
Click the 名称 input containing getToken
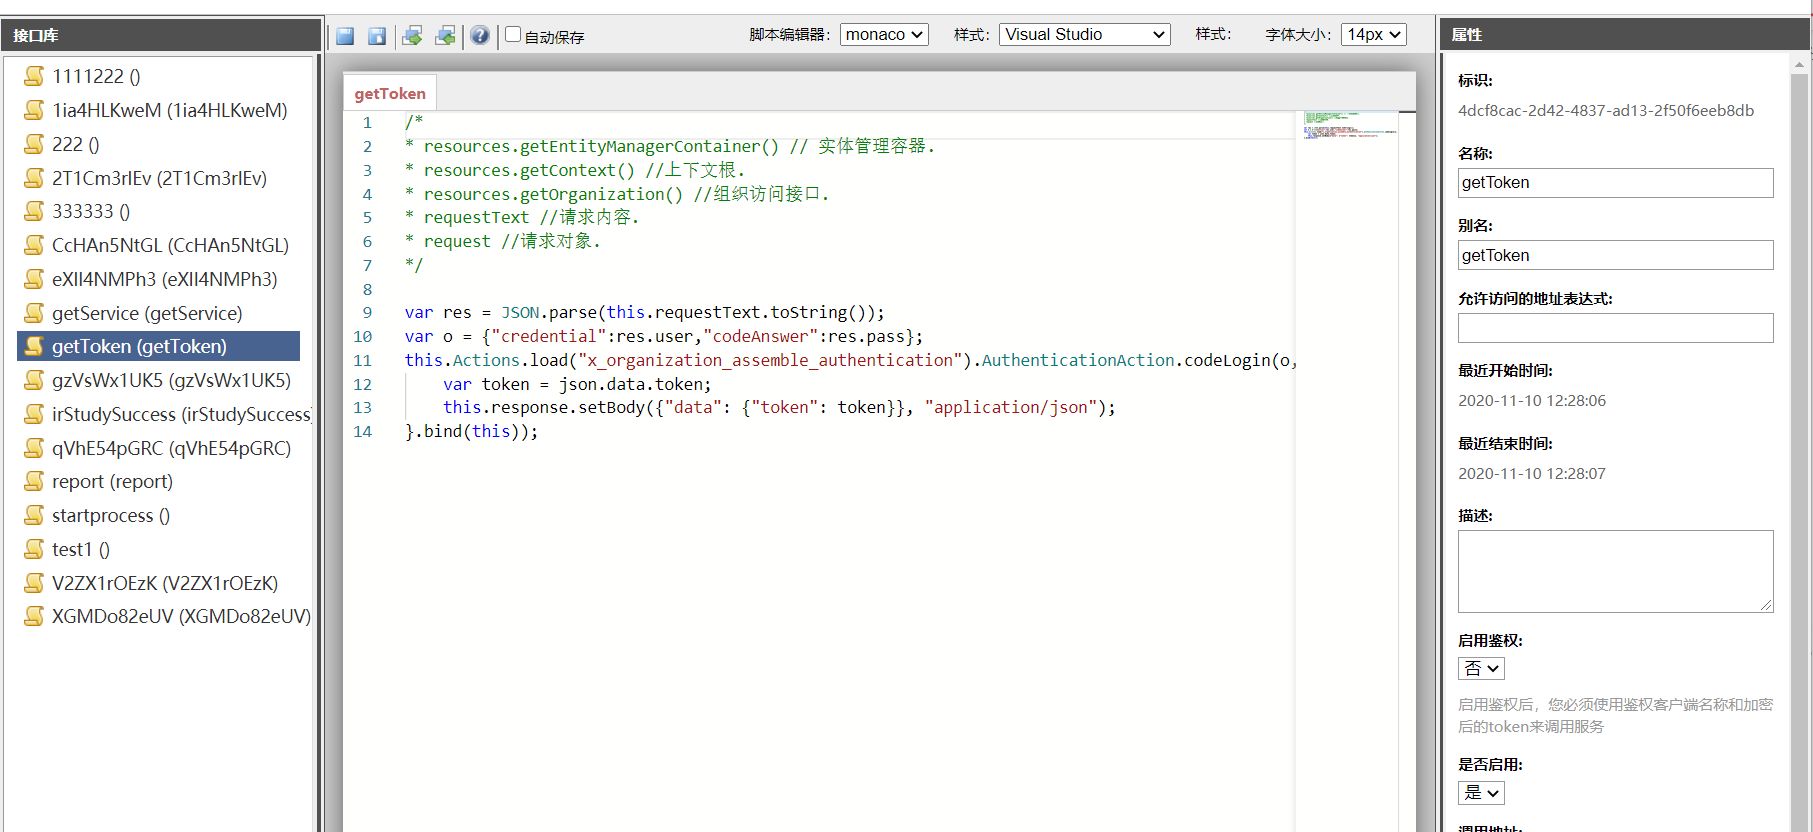coord(1615,182)
